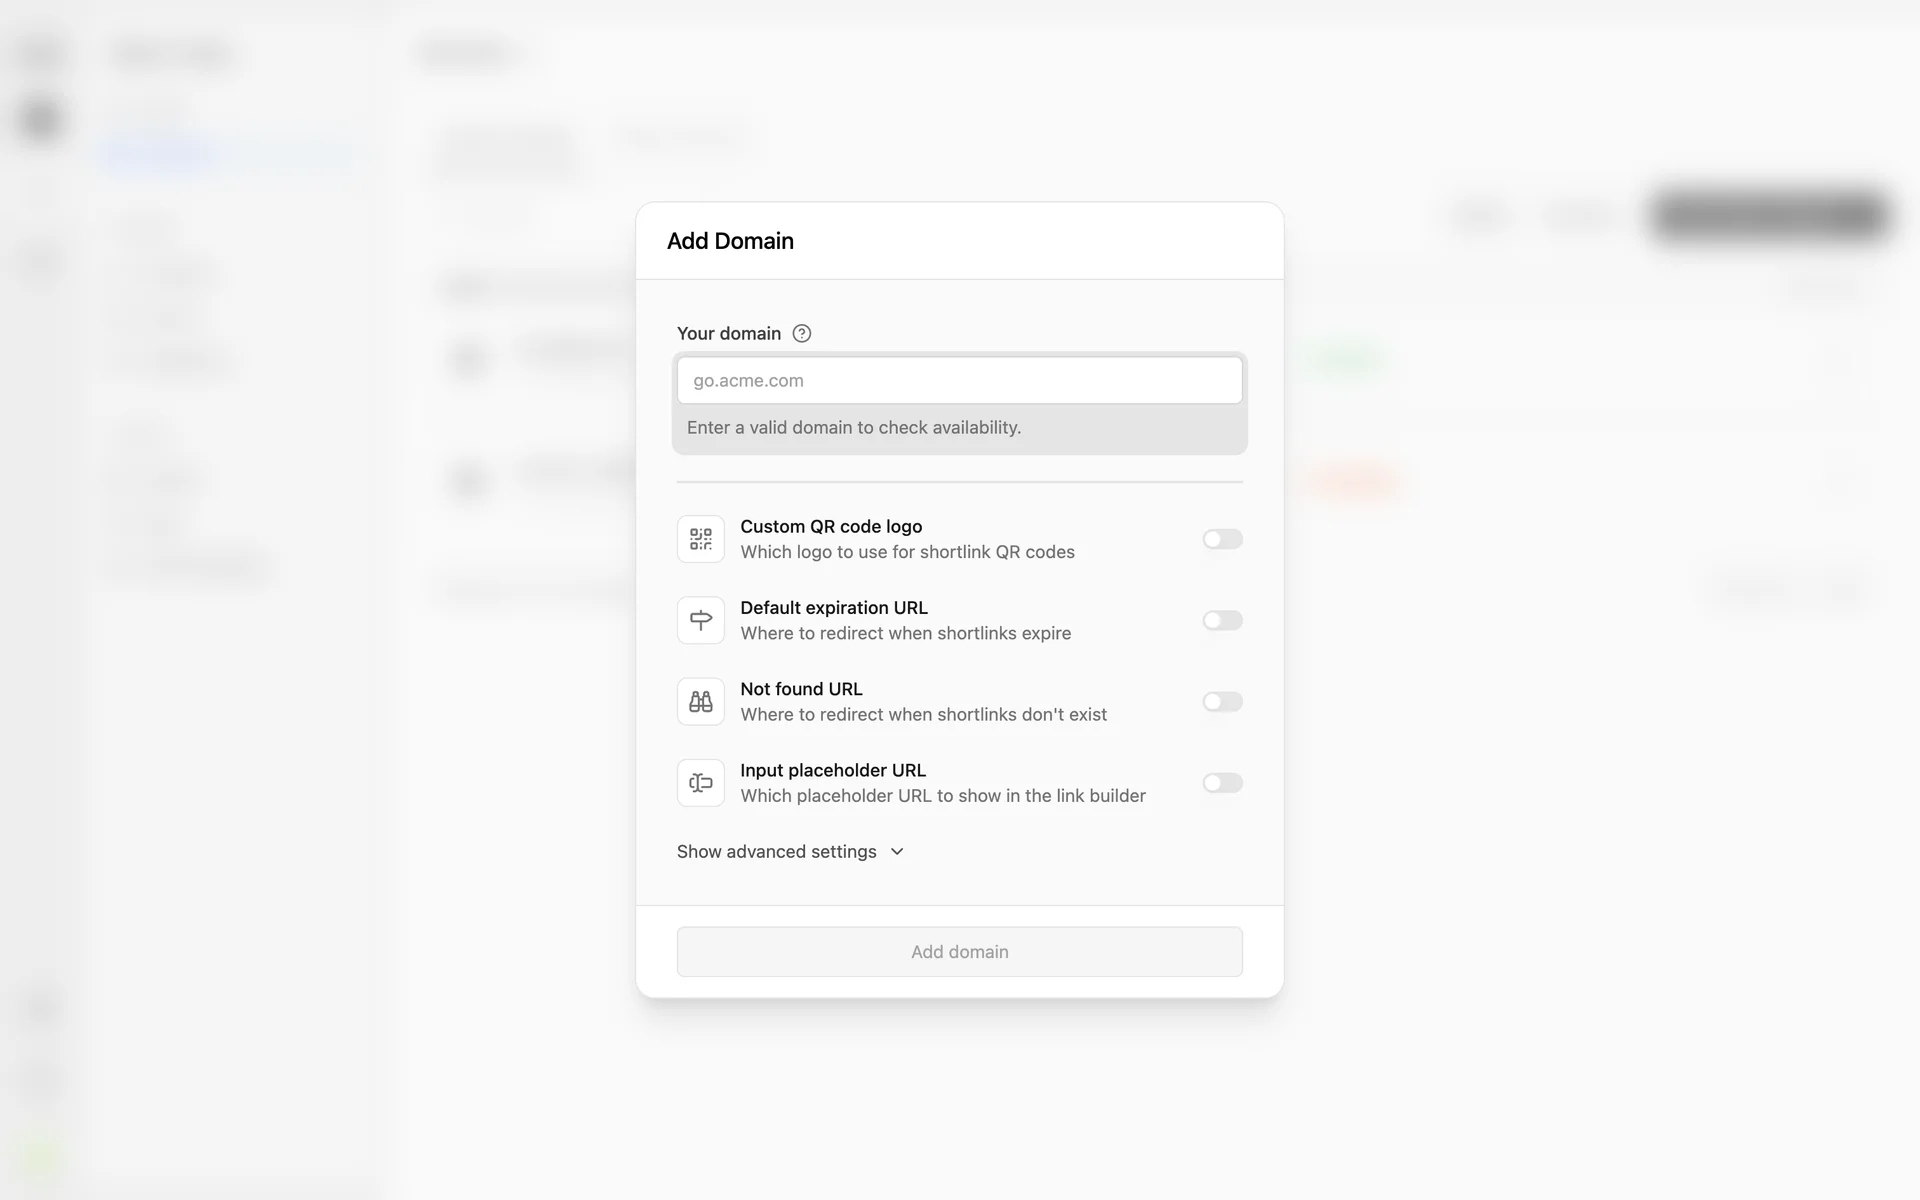Click the Custom QR code logo title
Image resolution: width=1920 pixels, height=1200 pixels.
831,527
